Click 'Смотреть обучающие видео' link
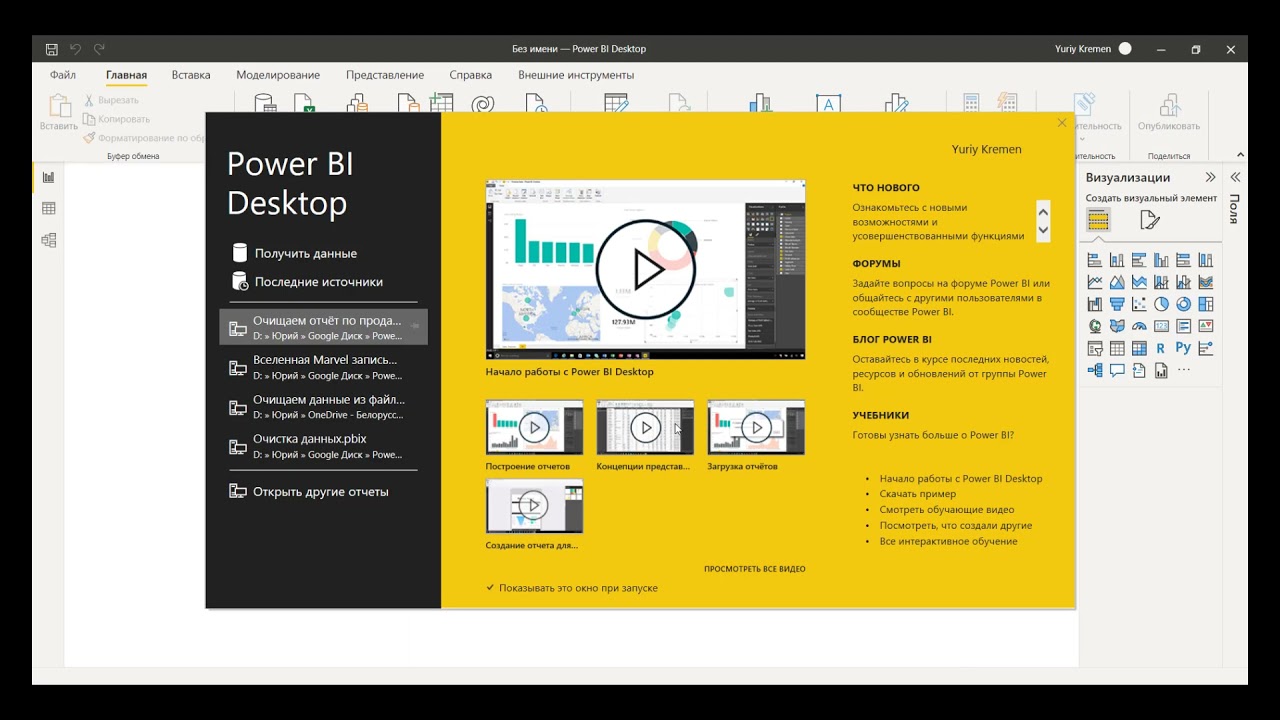1280x720 pixels. (x=947, y=510)
